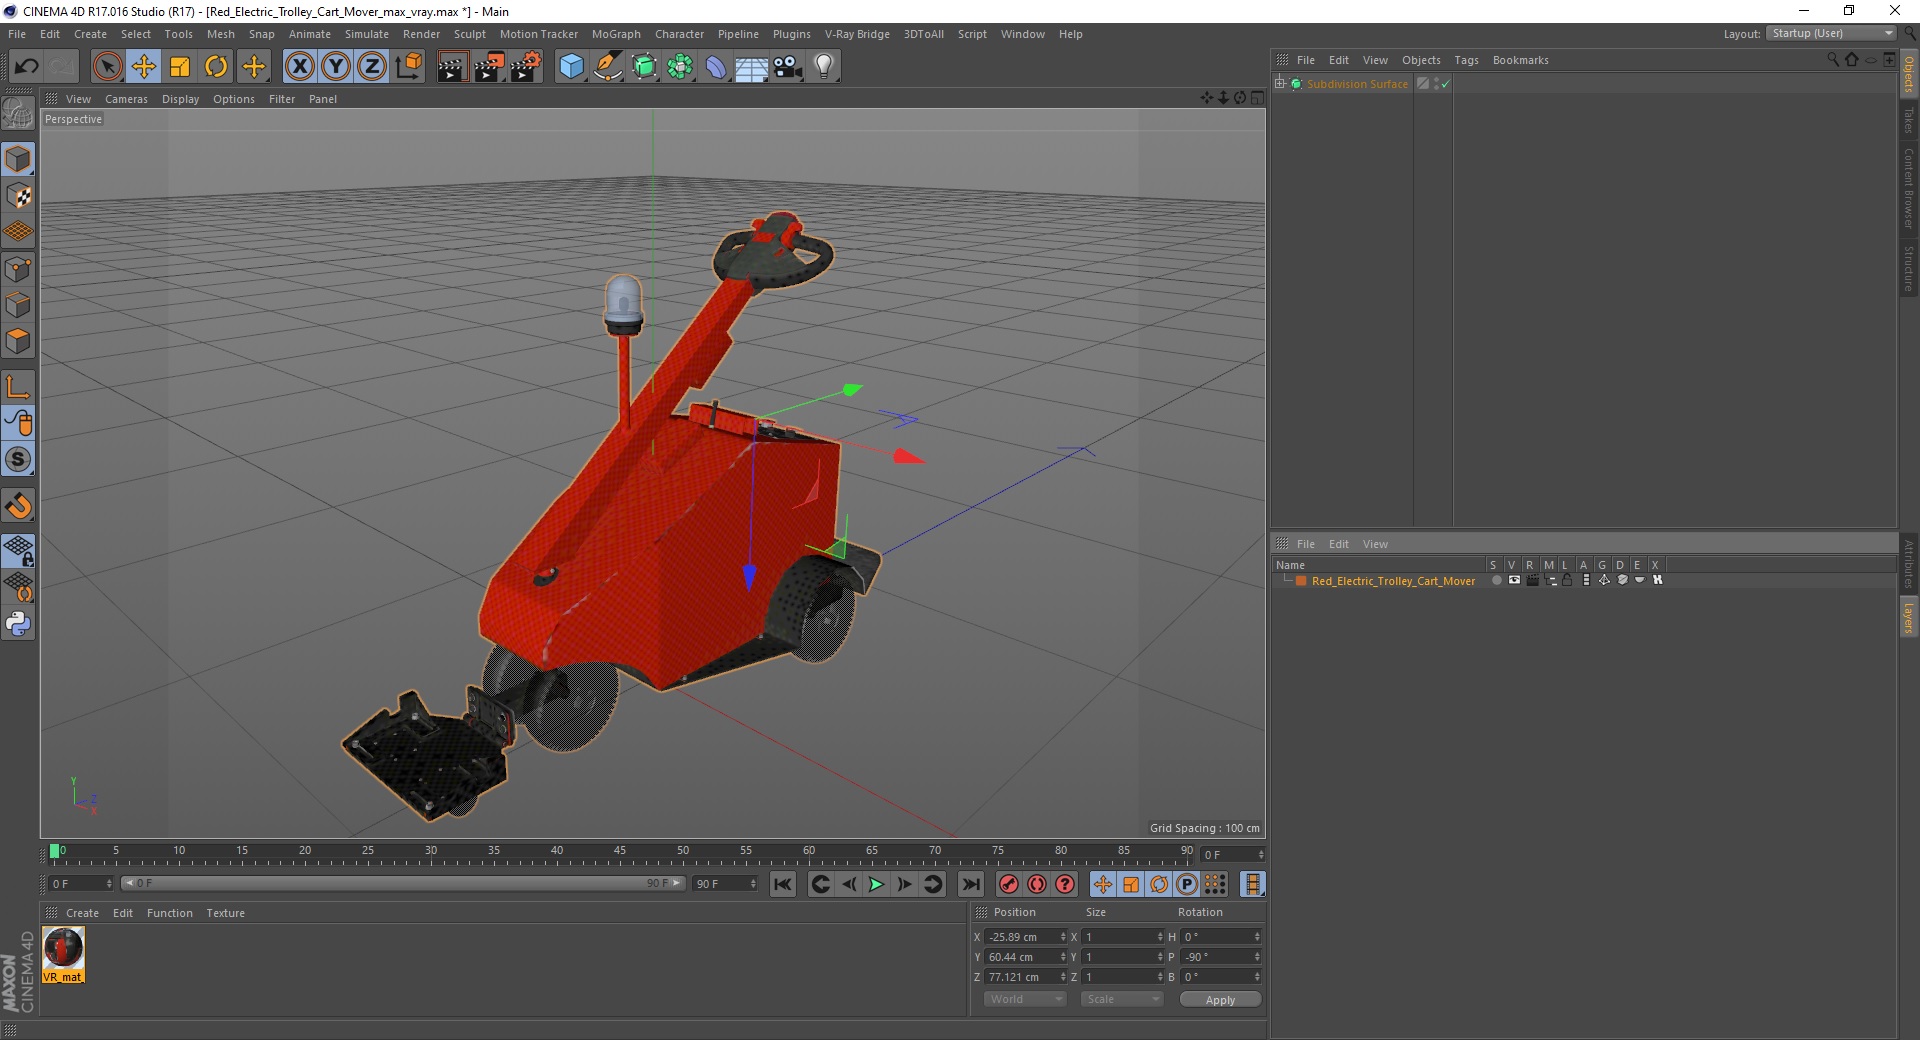
Task: Go to end of animation
Action: [970, 884]
